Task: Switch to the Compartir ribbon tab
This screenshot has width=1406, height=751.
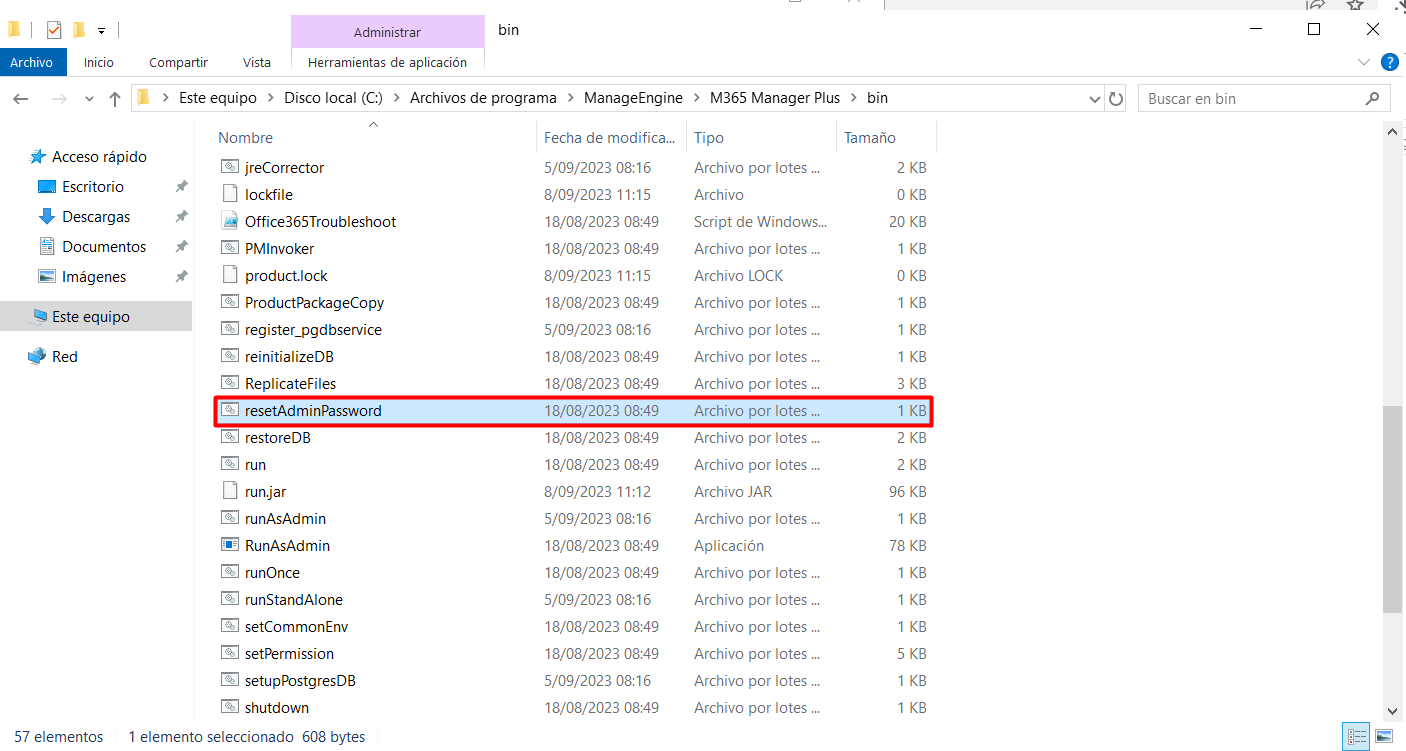Action: (x=178, y=62)
